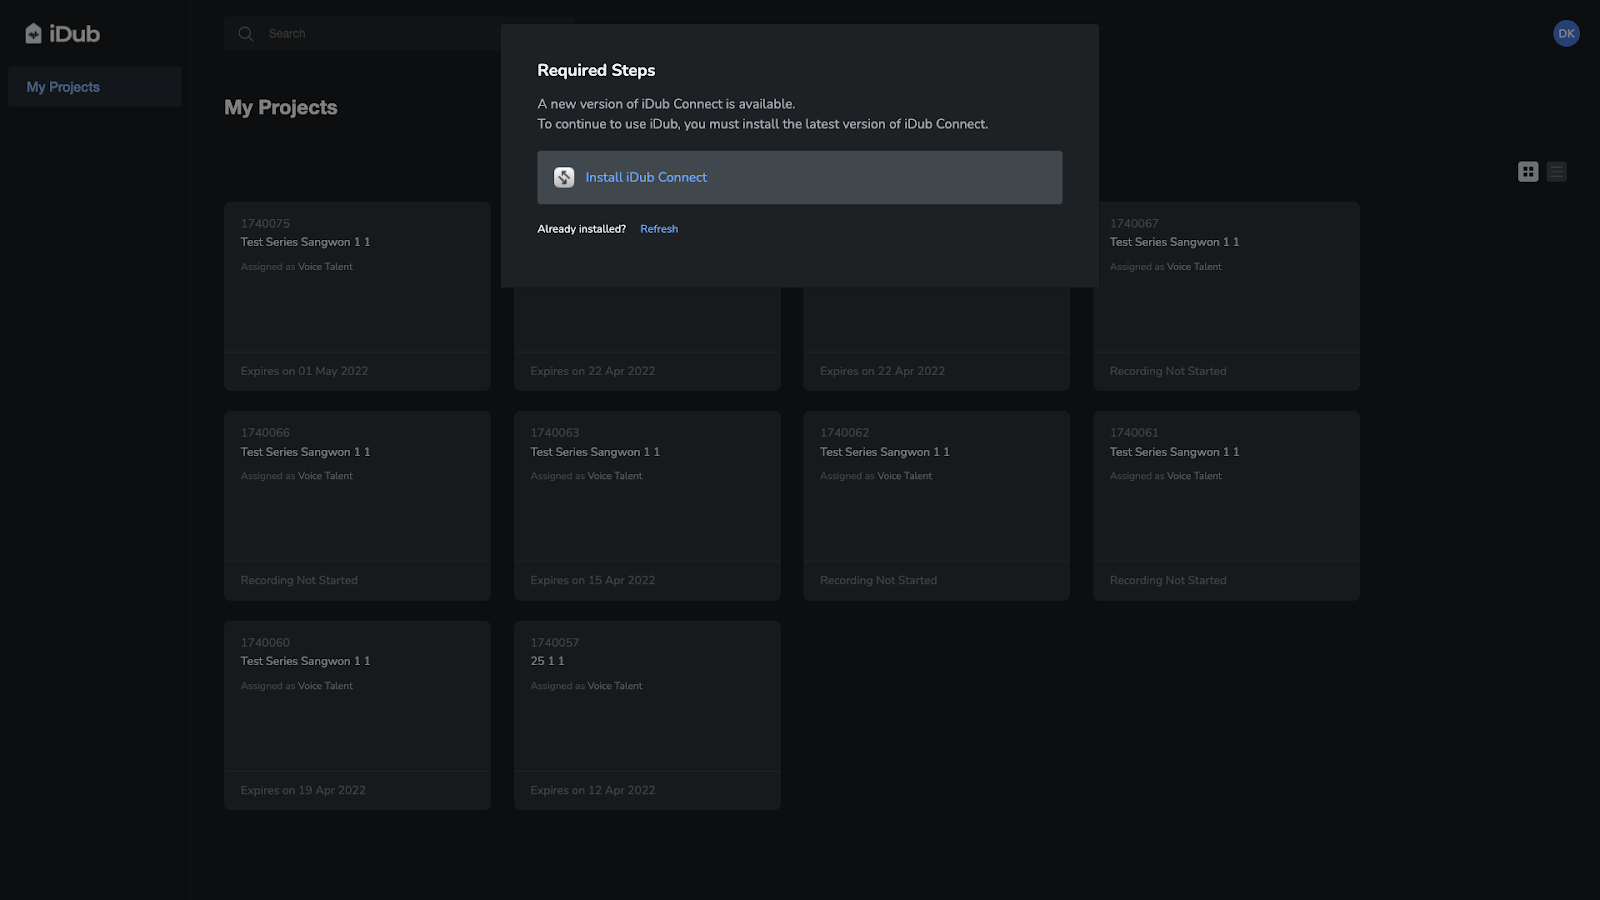The width and height of the screenshot is (1600, 900).
Task: Focus the Search input field
Action: (380, 34)
